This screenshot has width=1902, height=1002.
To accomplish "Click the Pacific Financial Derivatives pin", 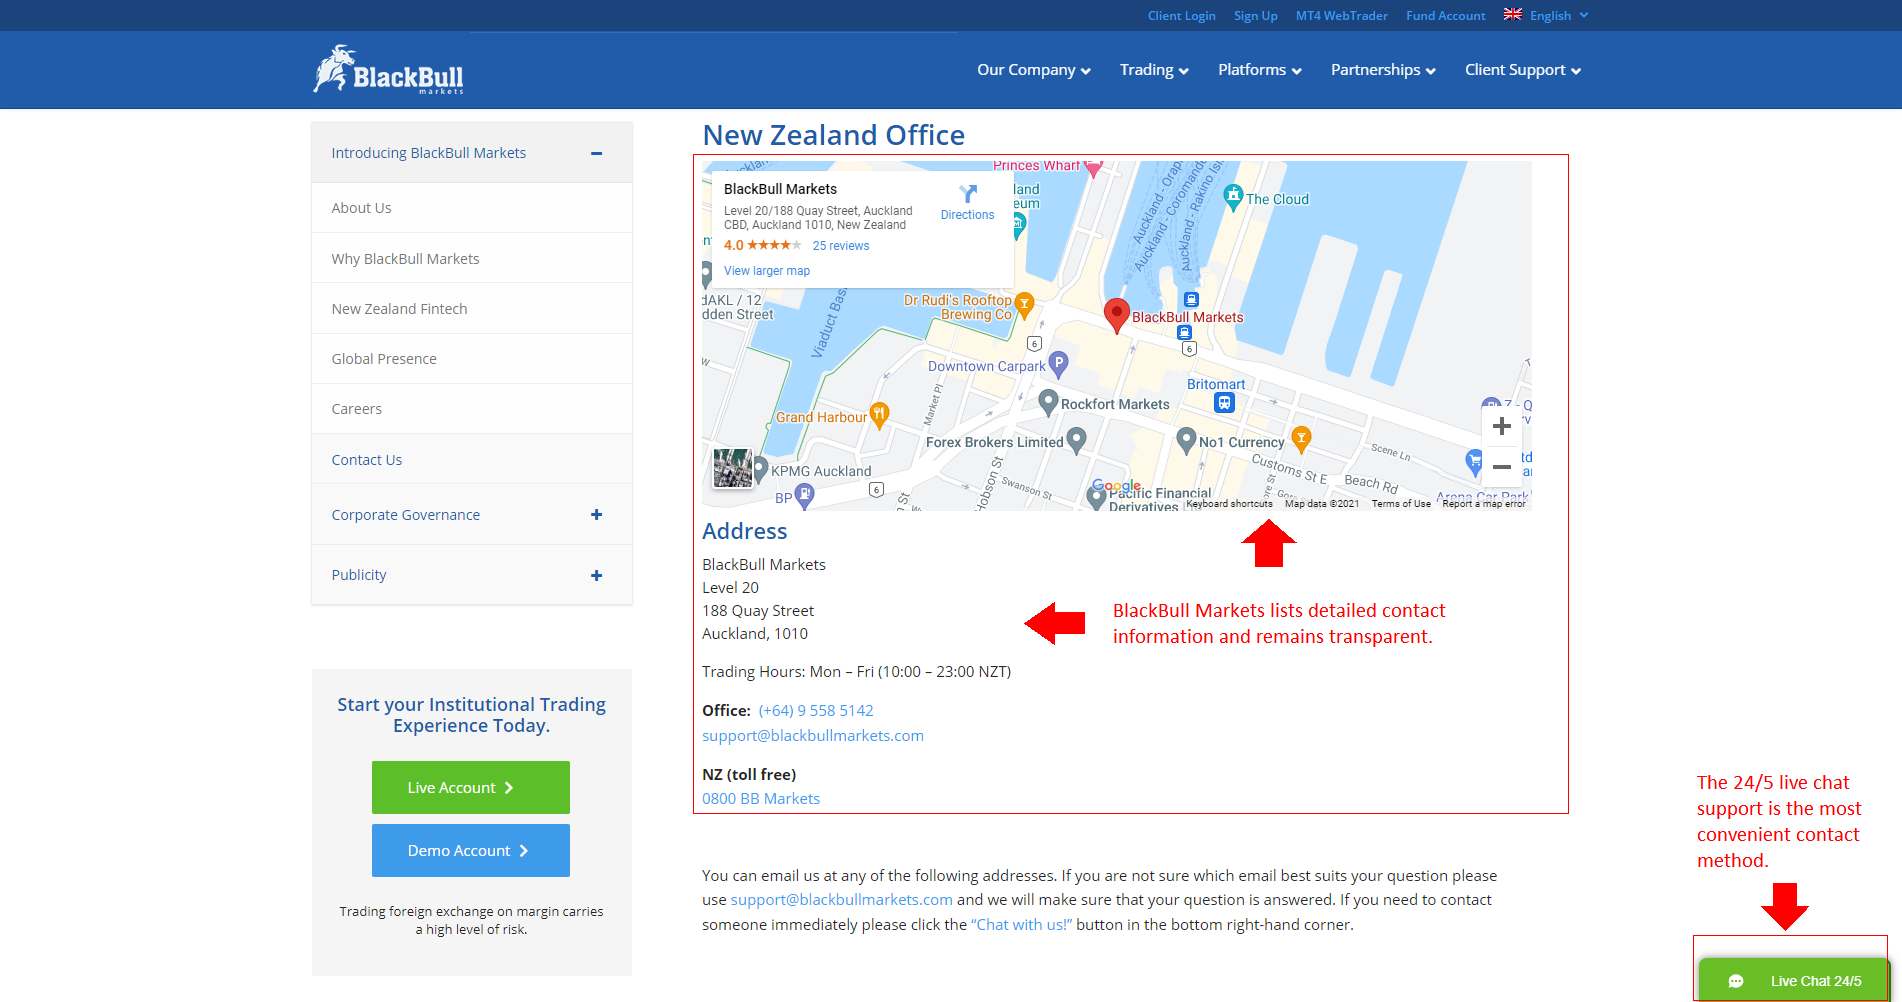I will (x=1096, y=498).
